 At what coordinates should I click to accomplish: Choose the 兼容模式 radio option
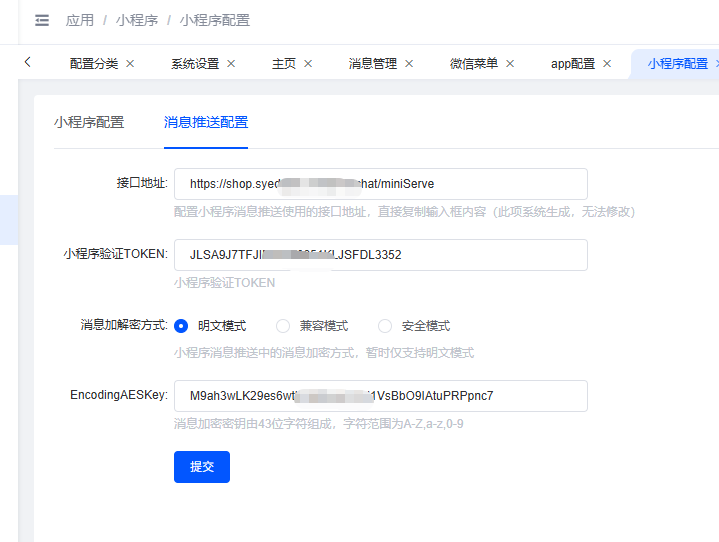click(283, 326)
